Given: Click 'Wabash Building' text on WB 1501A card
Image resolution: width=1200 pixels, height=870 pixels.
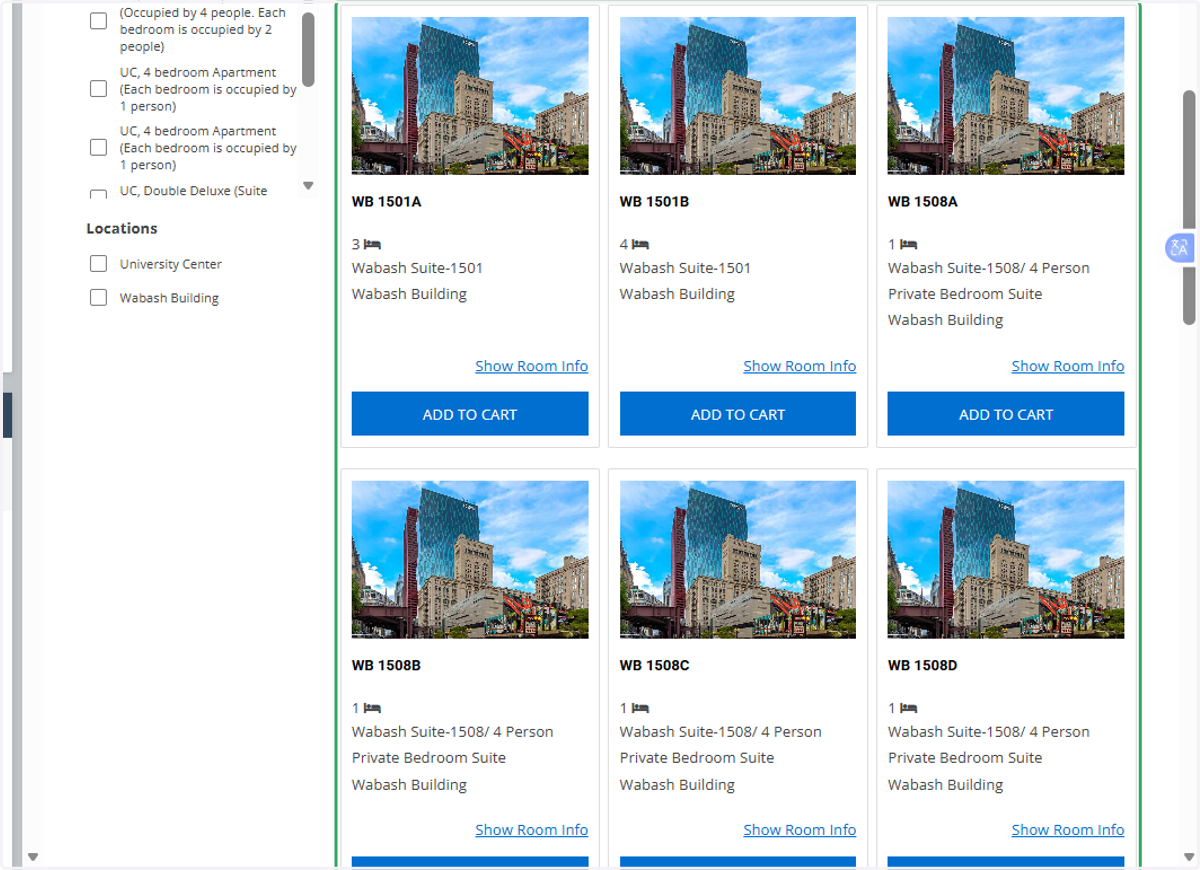Looking at the screenshot, I should point(410,294).
